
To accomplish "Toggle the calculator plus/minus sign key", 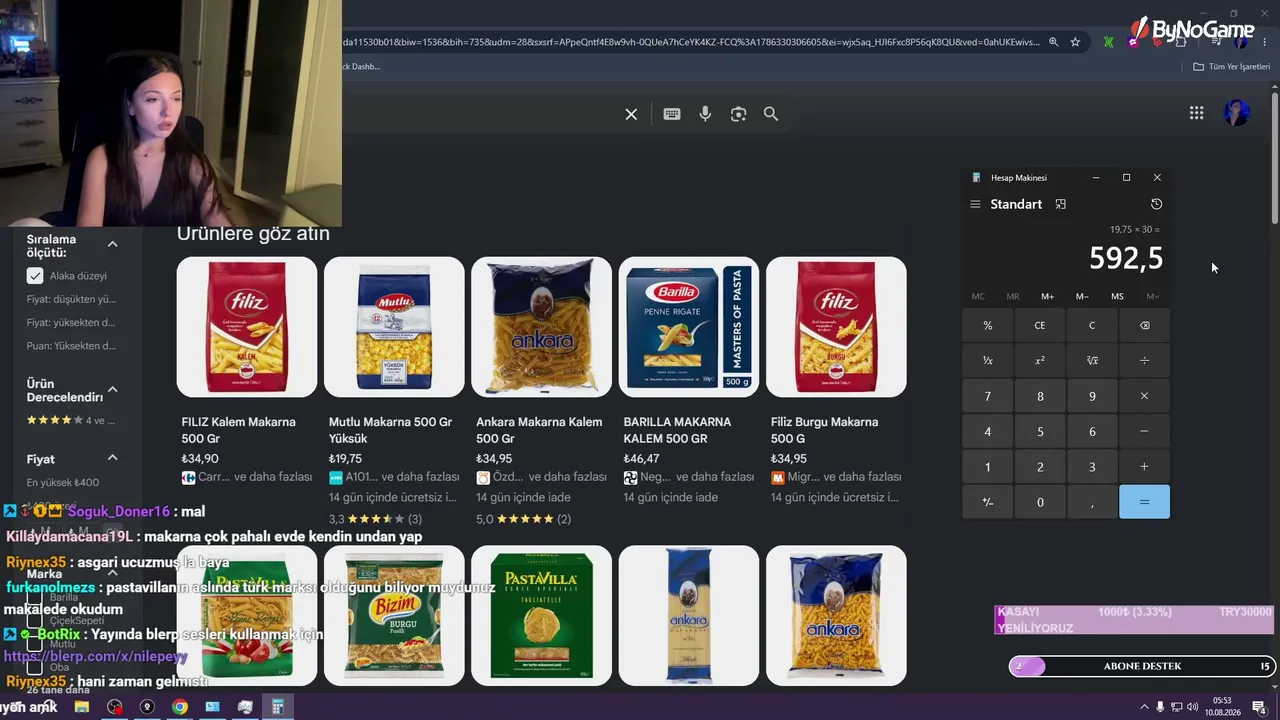I will click(x=988, y=502).
